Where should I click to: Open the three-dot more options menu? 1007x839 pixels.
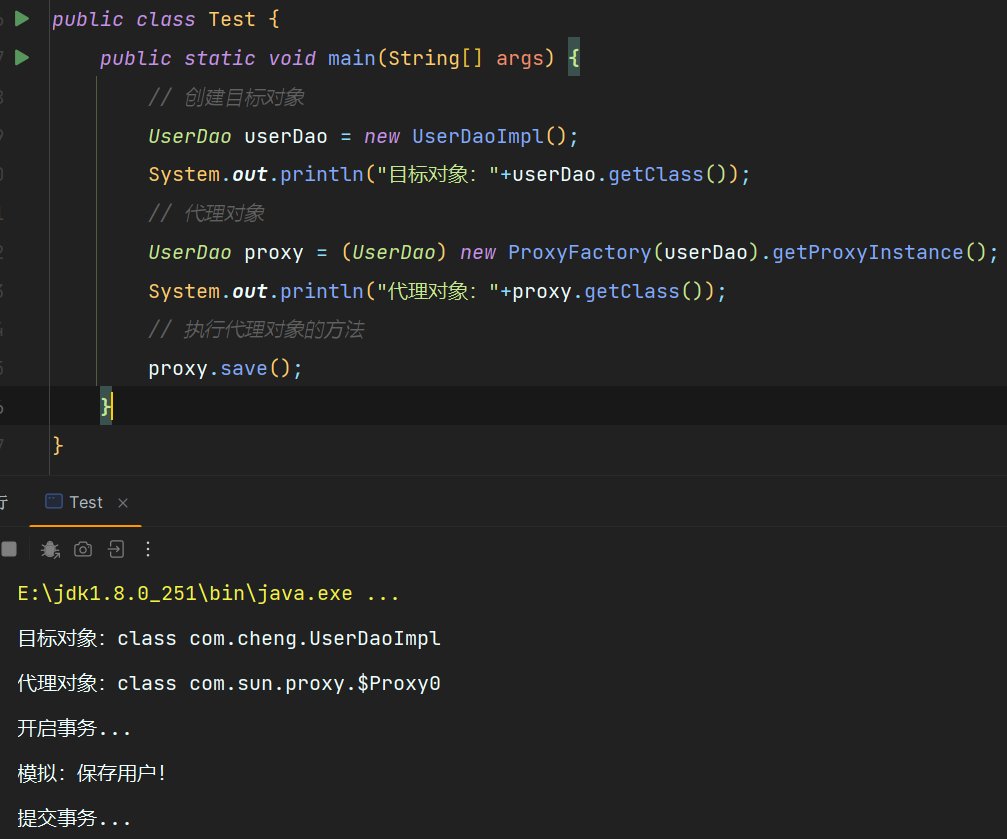[149, 549]
